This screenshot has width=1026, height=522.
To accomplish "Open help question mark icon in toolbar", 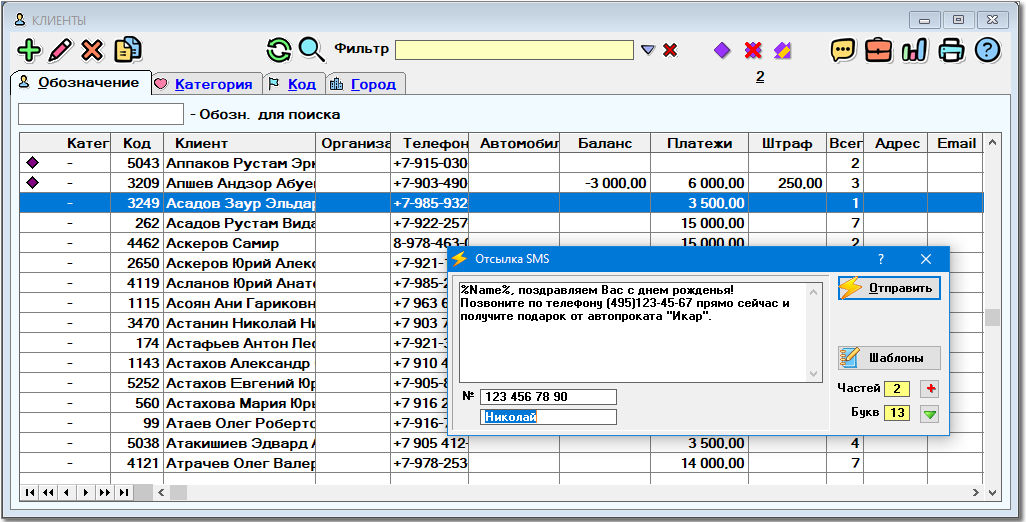I will click(x=988, y=50).
